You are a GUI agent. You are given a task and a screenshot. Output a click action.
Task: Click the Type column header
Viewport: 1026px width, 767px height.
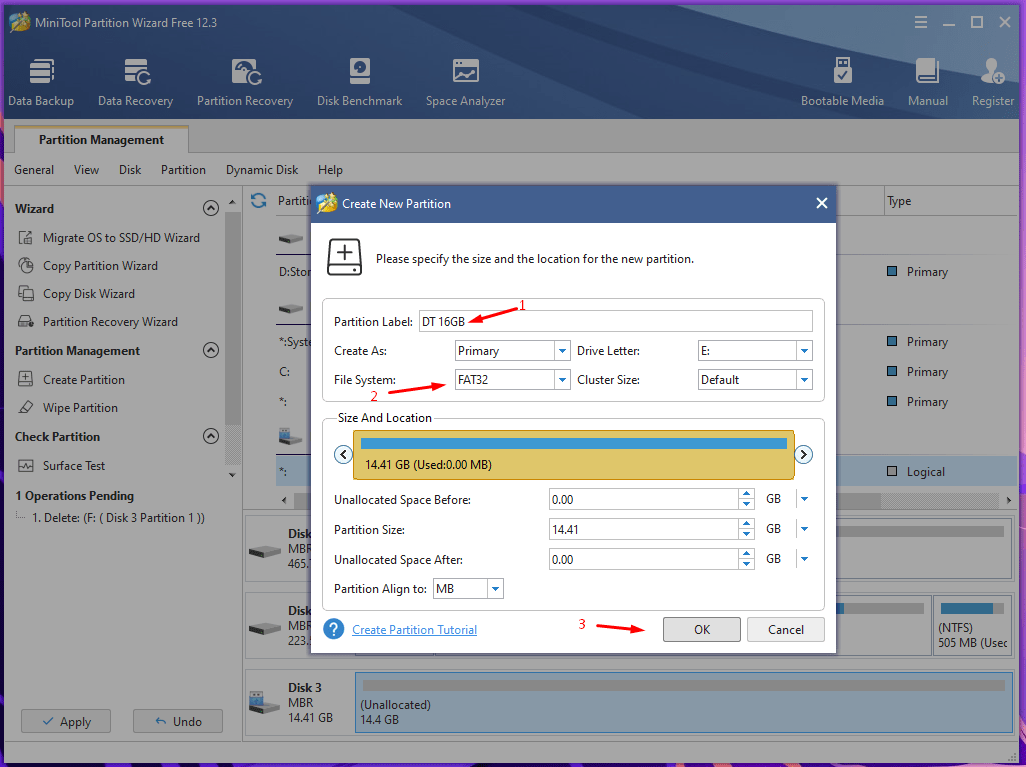[x=899, y=201]
